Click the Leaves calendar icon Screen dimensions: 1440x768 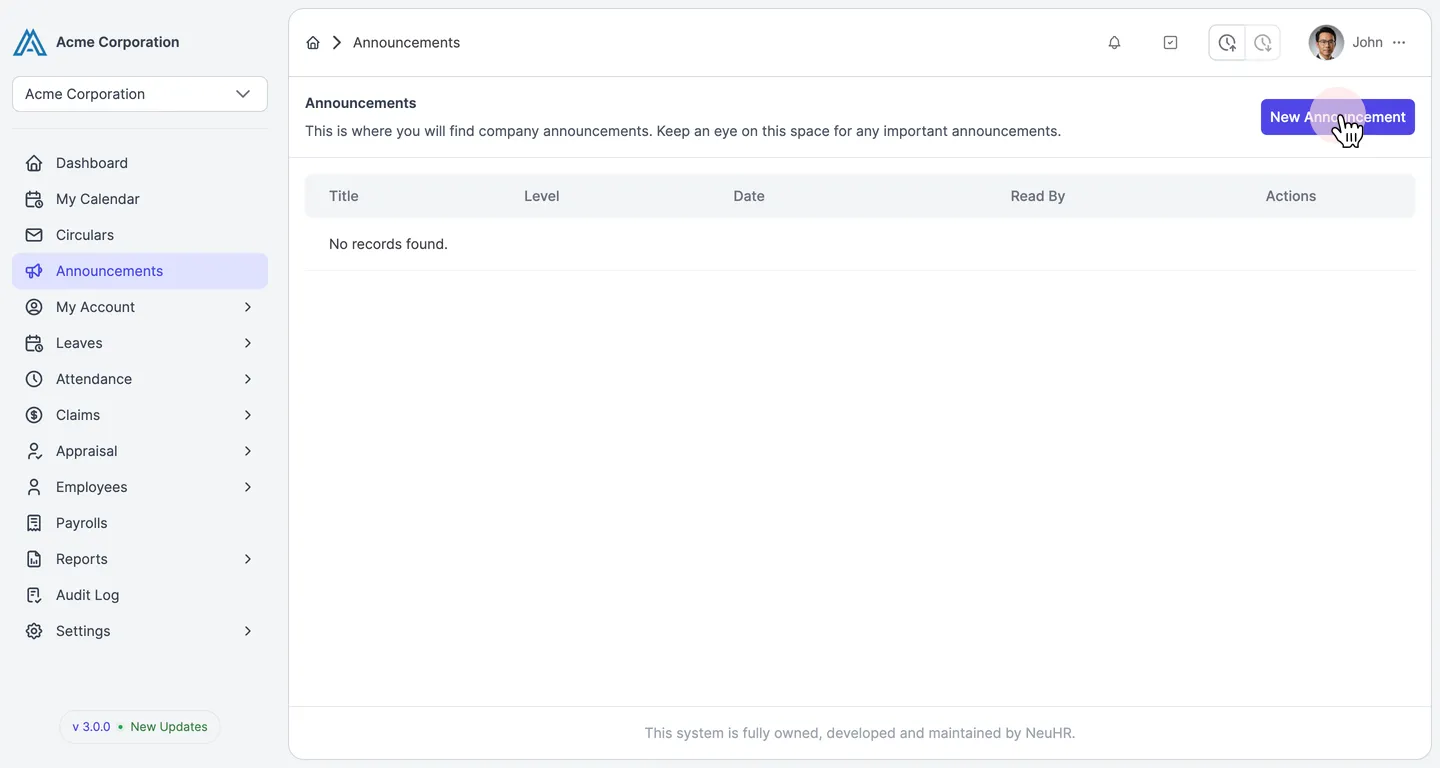[34, 343]
